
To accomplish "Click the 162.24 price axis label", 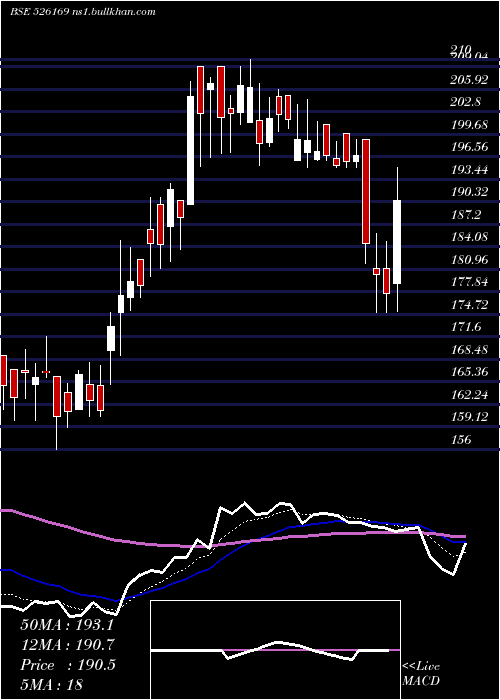I will tap(469, 395).
